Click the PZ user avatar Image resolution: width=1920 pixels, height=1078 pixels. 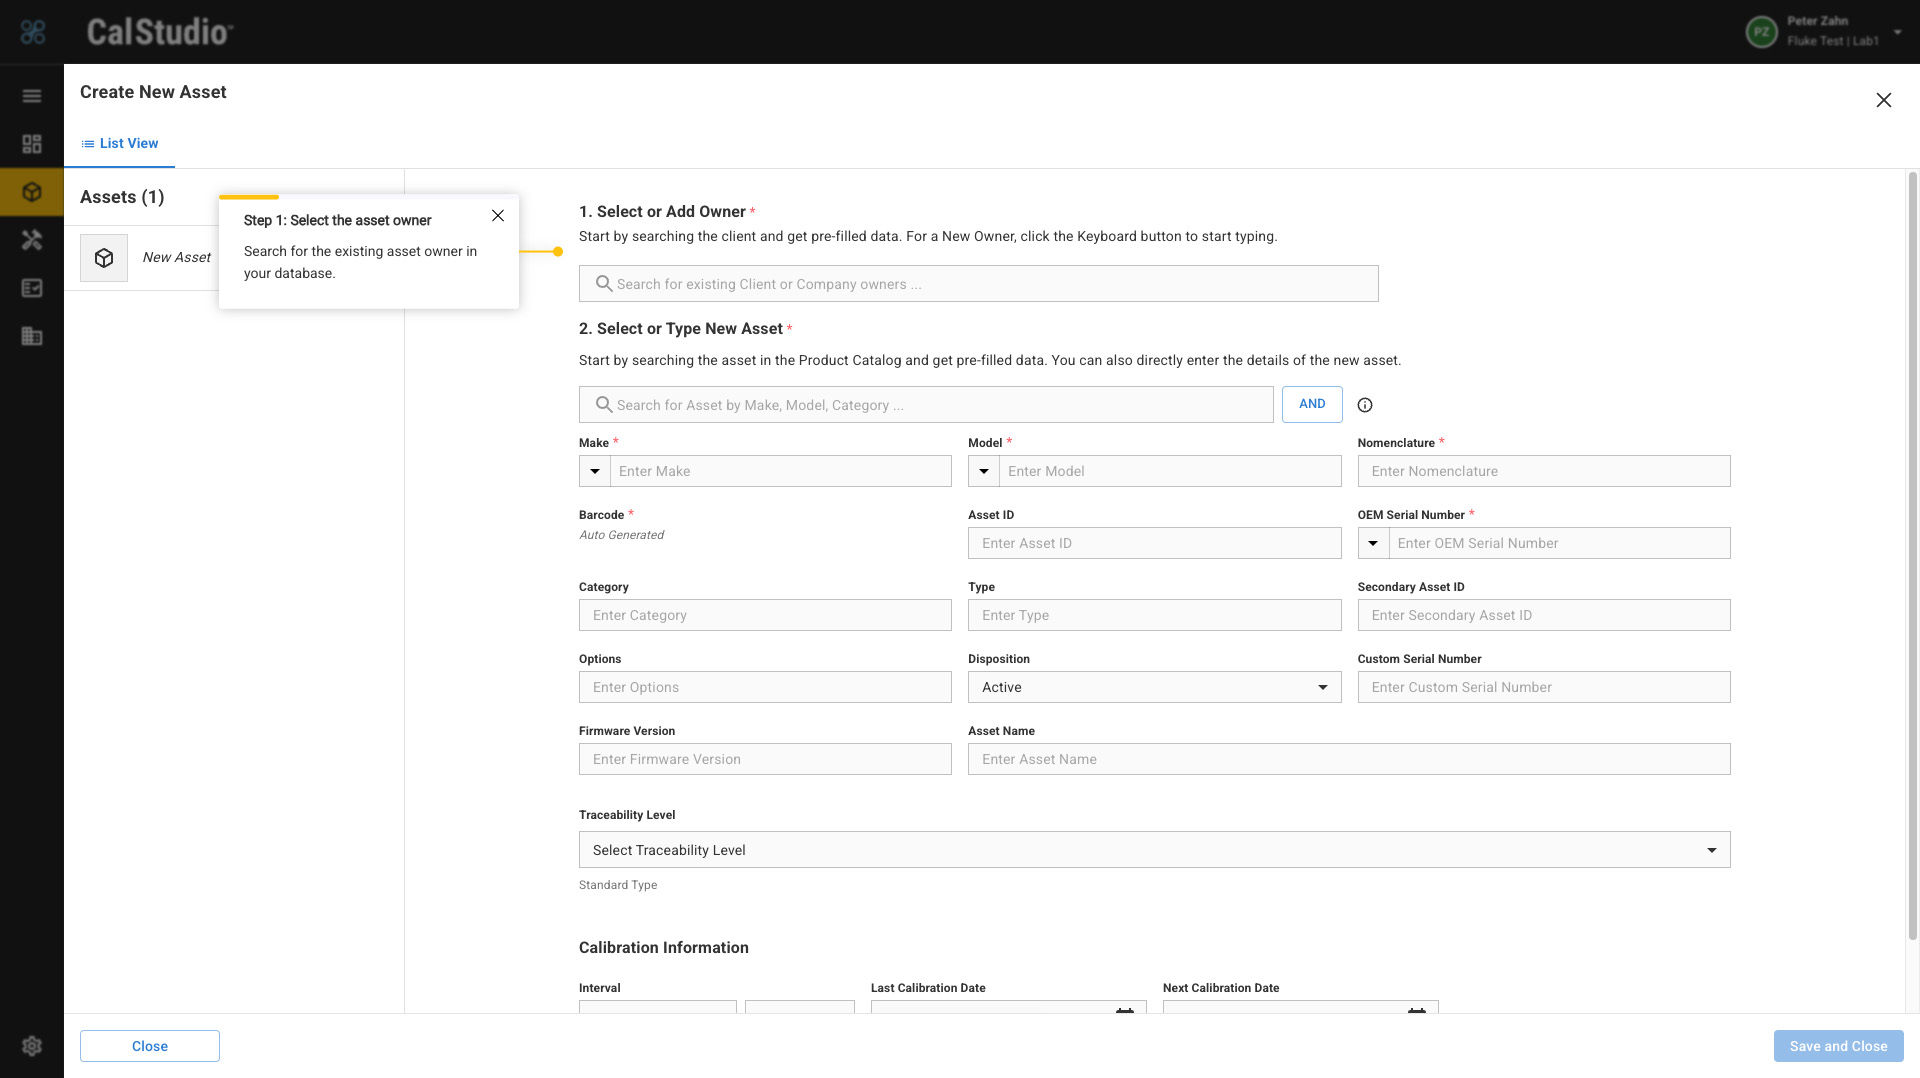pyautogui.click(x=1762, y=32)
